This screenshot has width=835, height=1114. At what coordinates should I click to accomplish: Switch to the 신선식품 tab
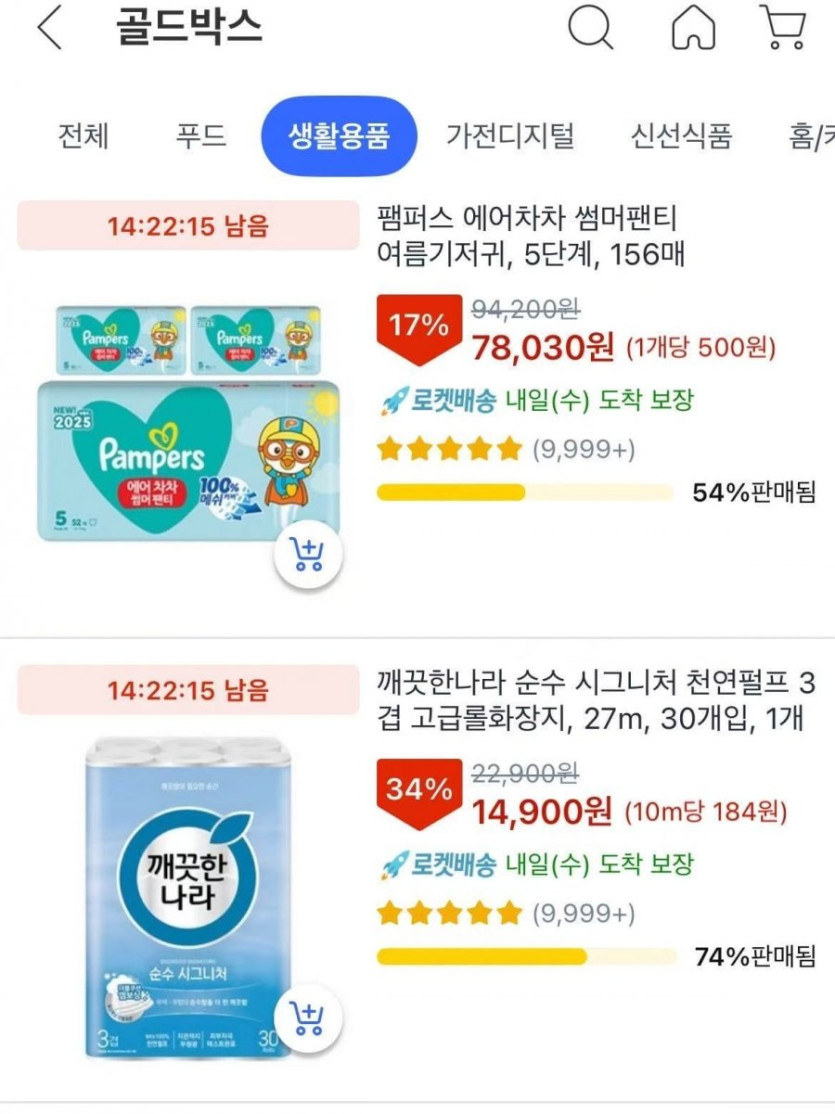tap(681, 136)
